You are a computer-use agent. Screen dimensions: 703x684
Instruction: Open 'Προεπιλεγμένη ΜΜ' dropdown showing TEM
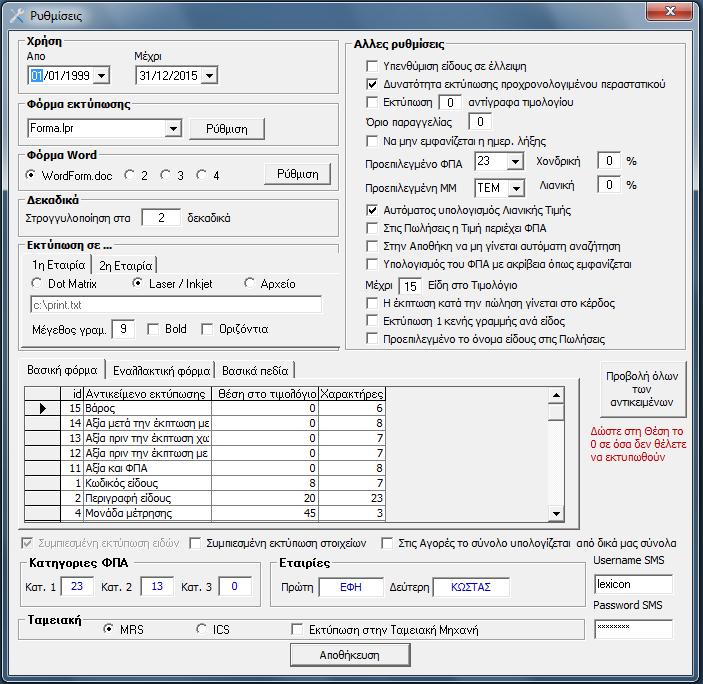click(516, 189)
